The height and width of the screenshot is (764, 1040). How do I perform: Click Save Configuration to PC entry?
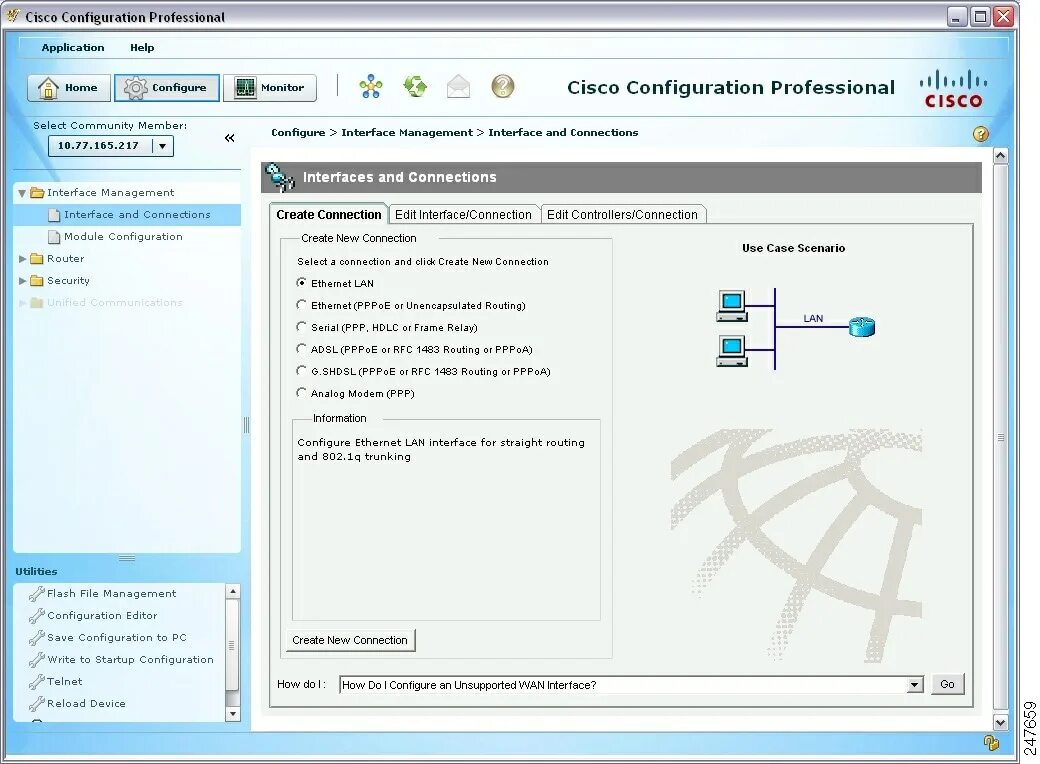click(117, 637)
